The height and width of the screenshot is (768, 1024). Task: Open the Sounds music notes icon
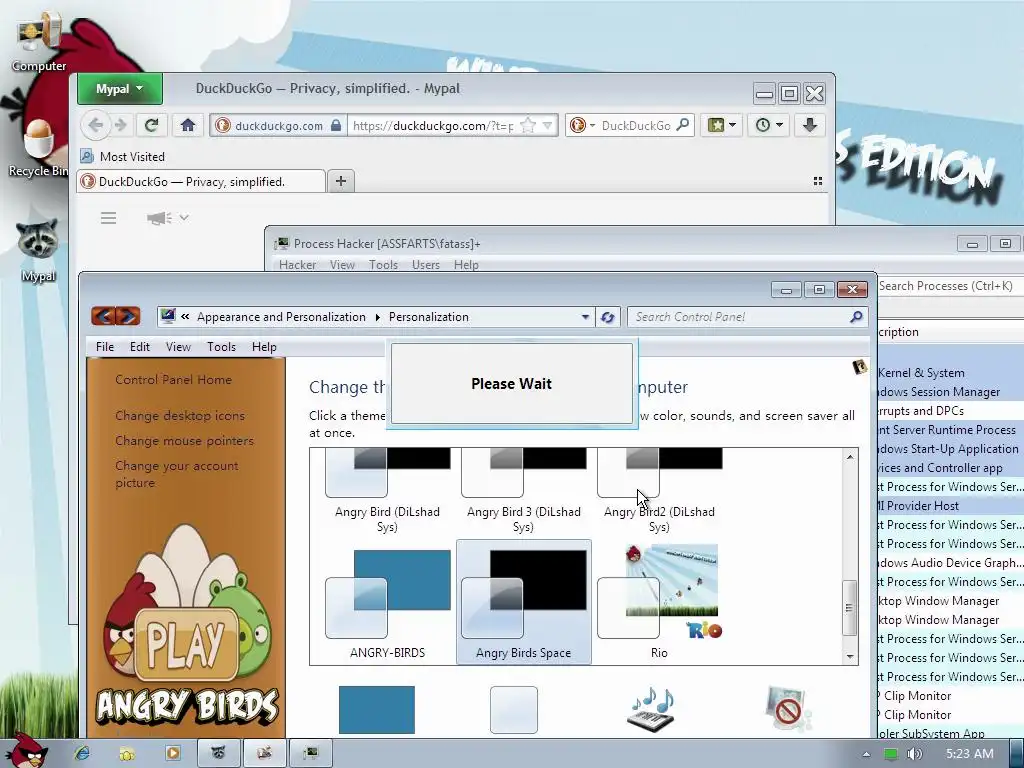(x=650, y=710)
